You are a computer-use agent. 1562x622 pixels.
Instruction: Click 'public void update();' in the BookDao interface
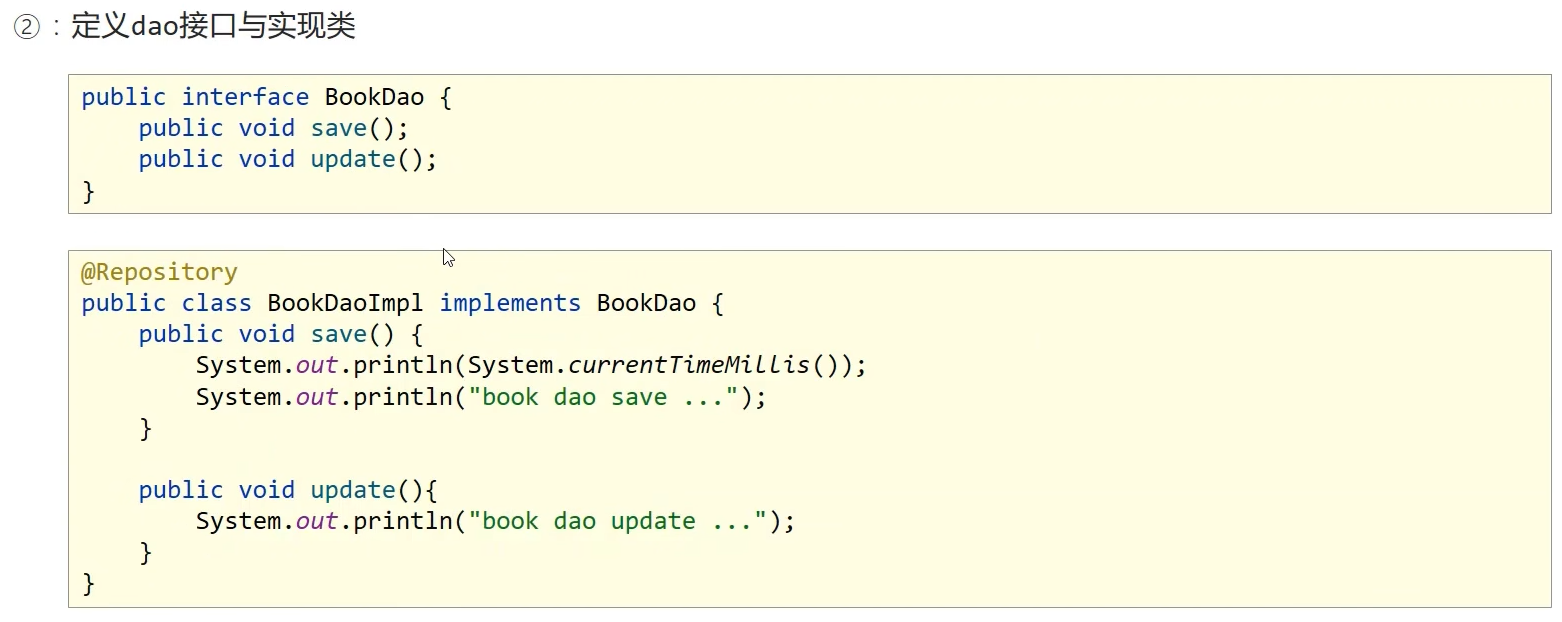(288, 159)
